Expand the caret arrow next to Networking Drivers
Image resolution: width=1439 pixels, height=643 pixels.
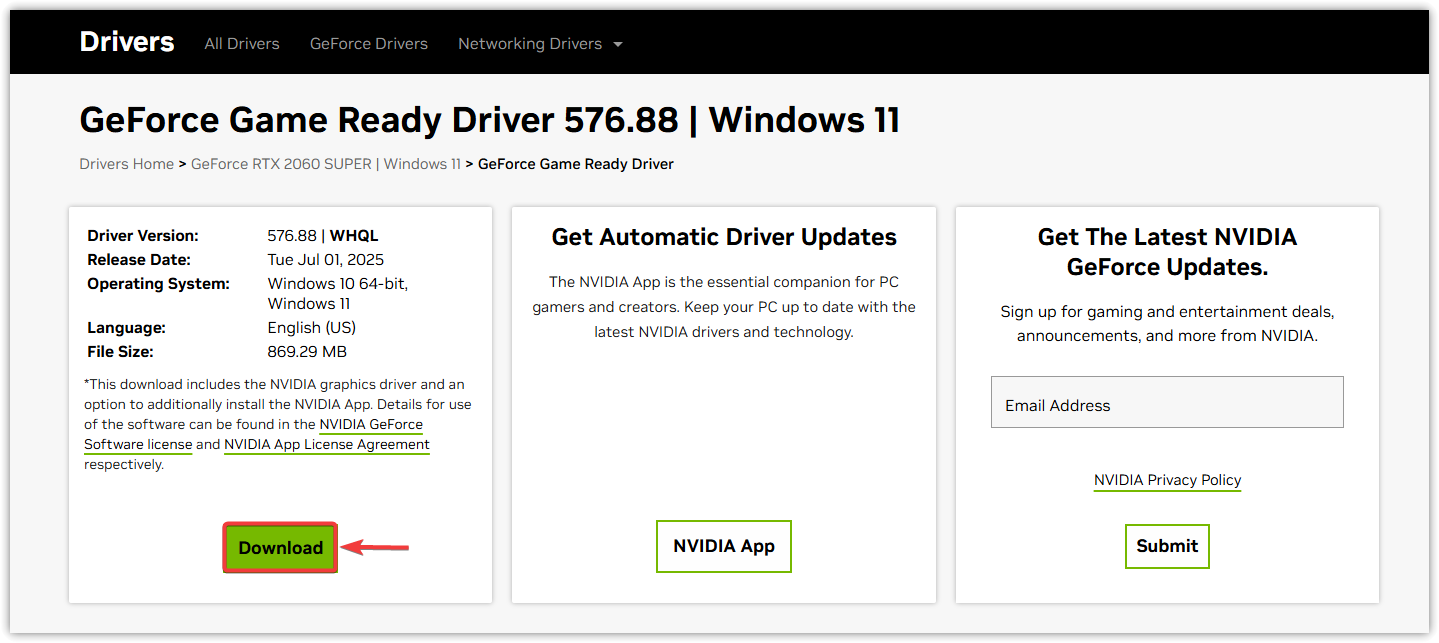coord(617,45)
